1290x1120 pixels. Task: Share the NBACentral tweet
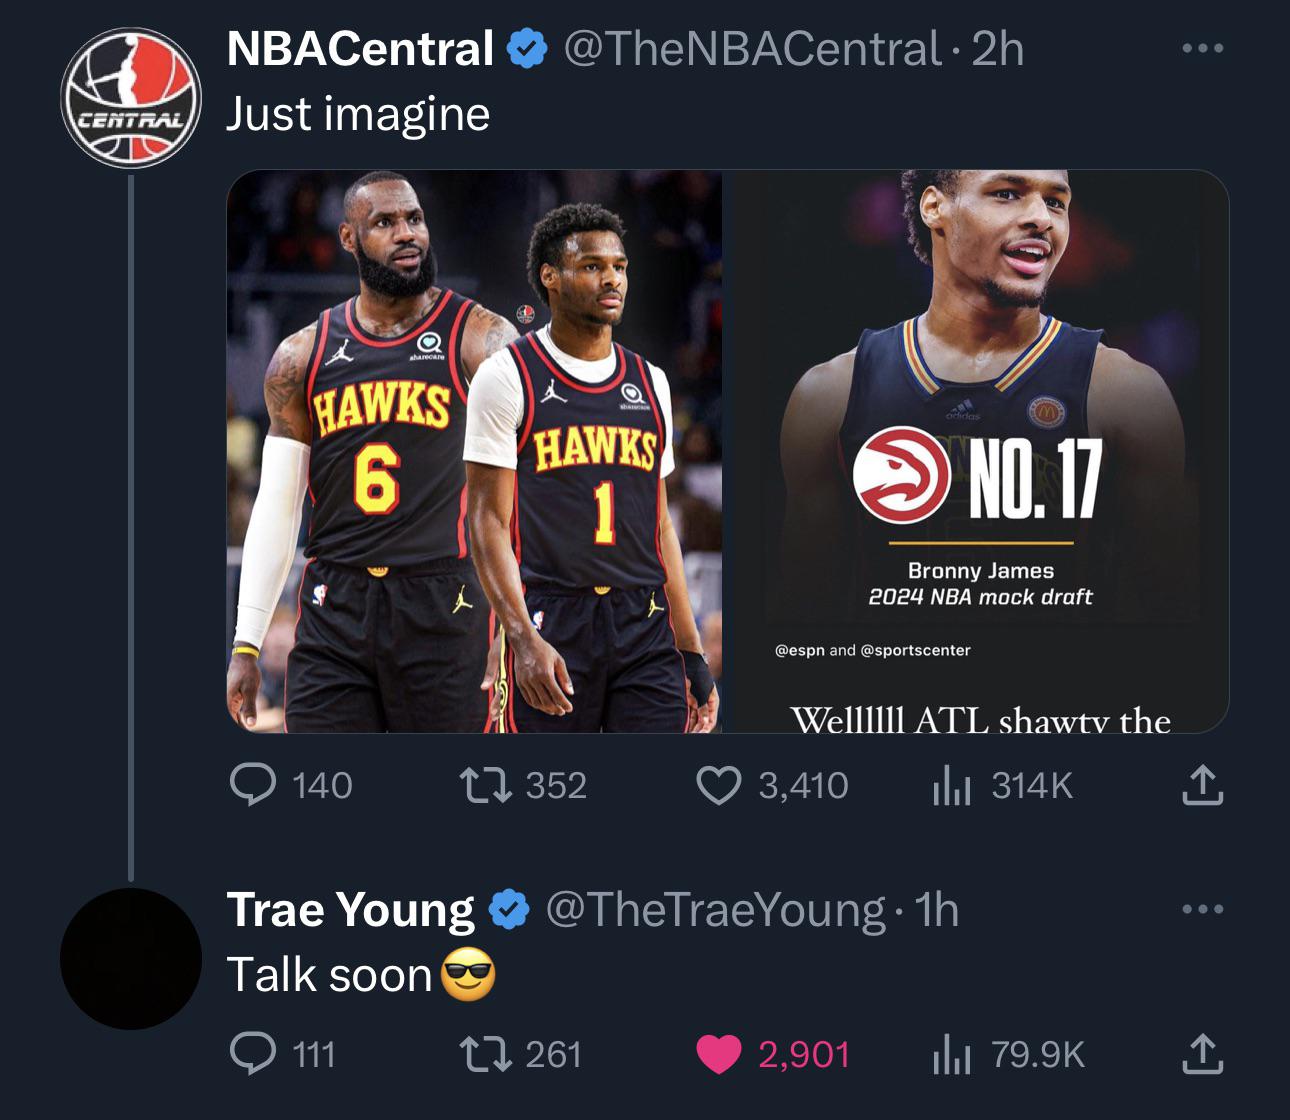1202,785
